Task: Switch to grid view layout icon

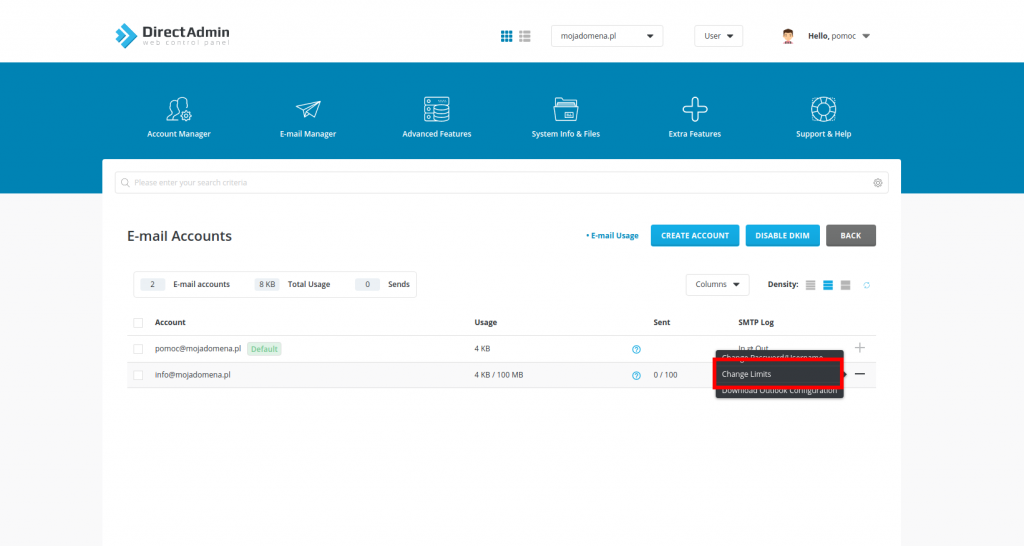Action: [507, 36]
